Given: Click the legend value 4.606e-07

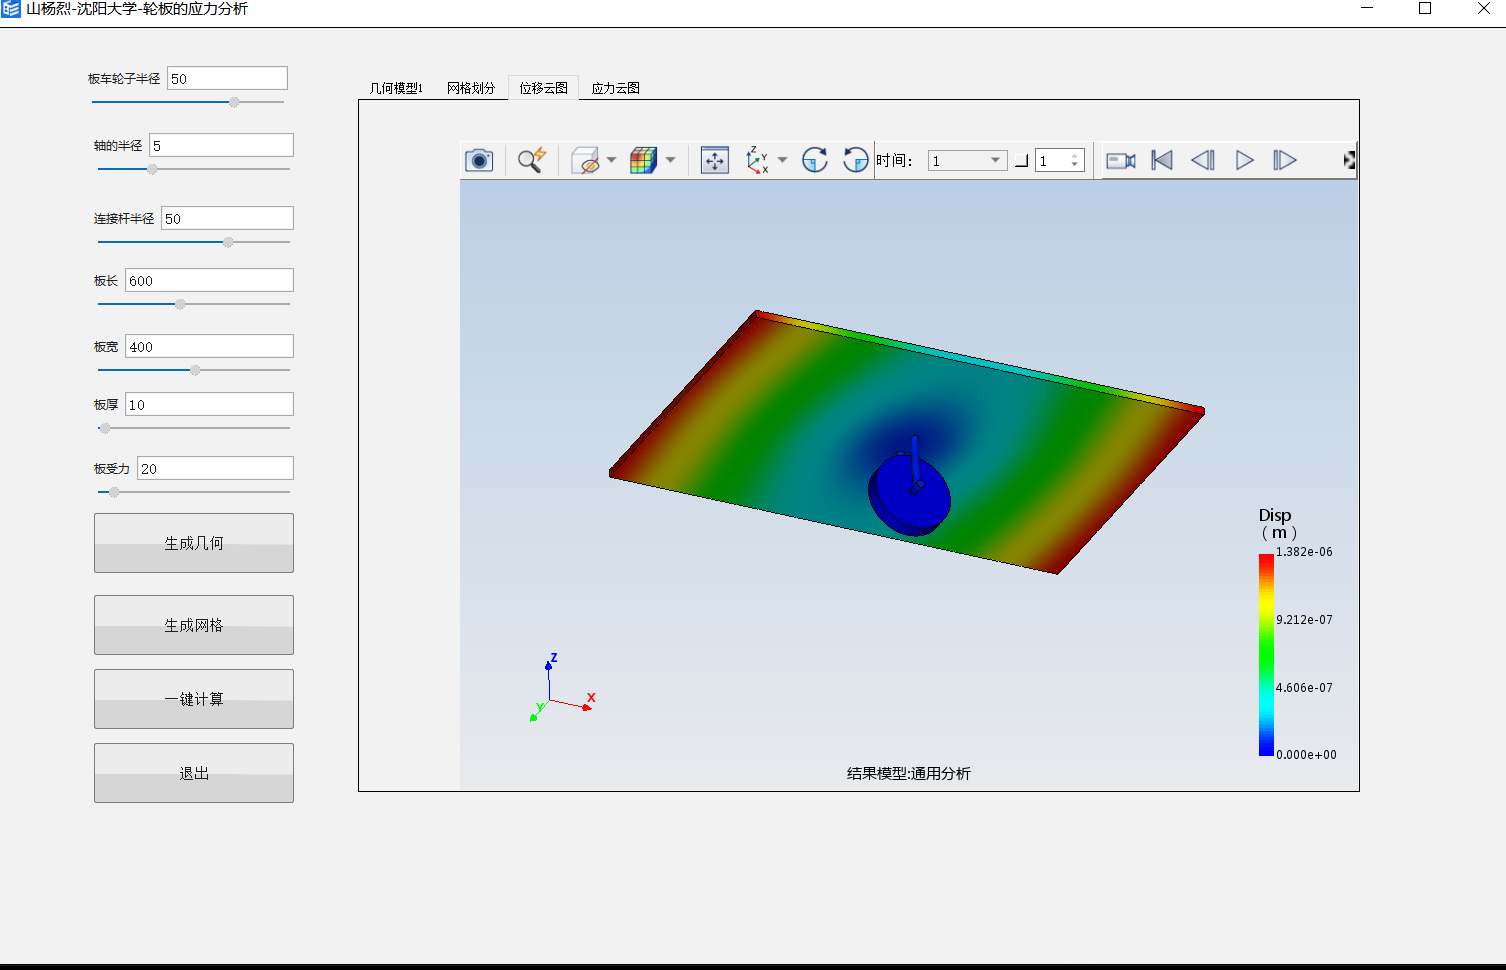Looking at the screenshot, I should coord(1304,688).
